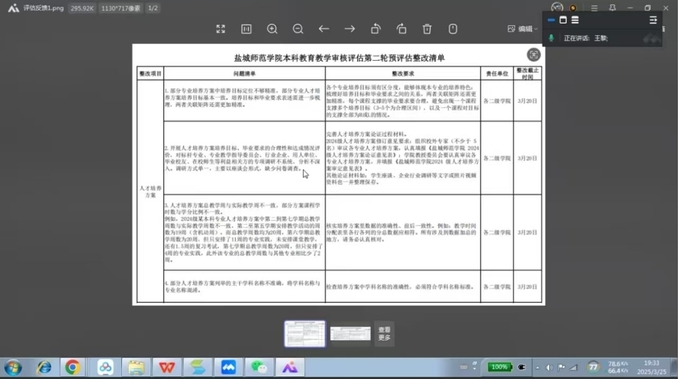Go to next image with right arrow
This screenshot has width=678, height=379.
tap(349, 29)
